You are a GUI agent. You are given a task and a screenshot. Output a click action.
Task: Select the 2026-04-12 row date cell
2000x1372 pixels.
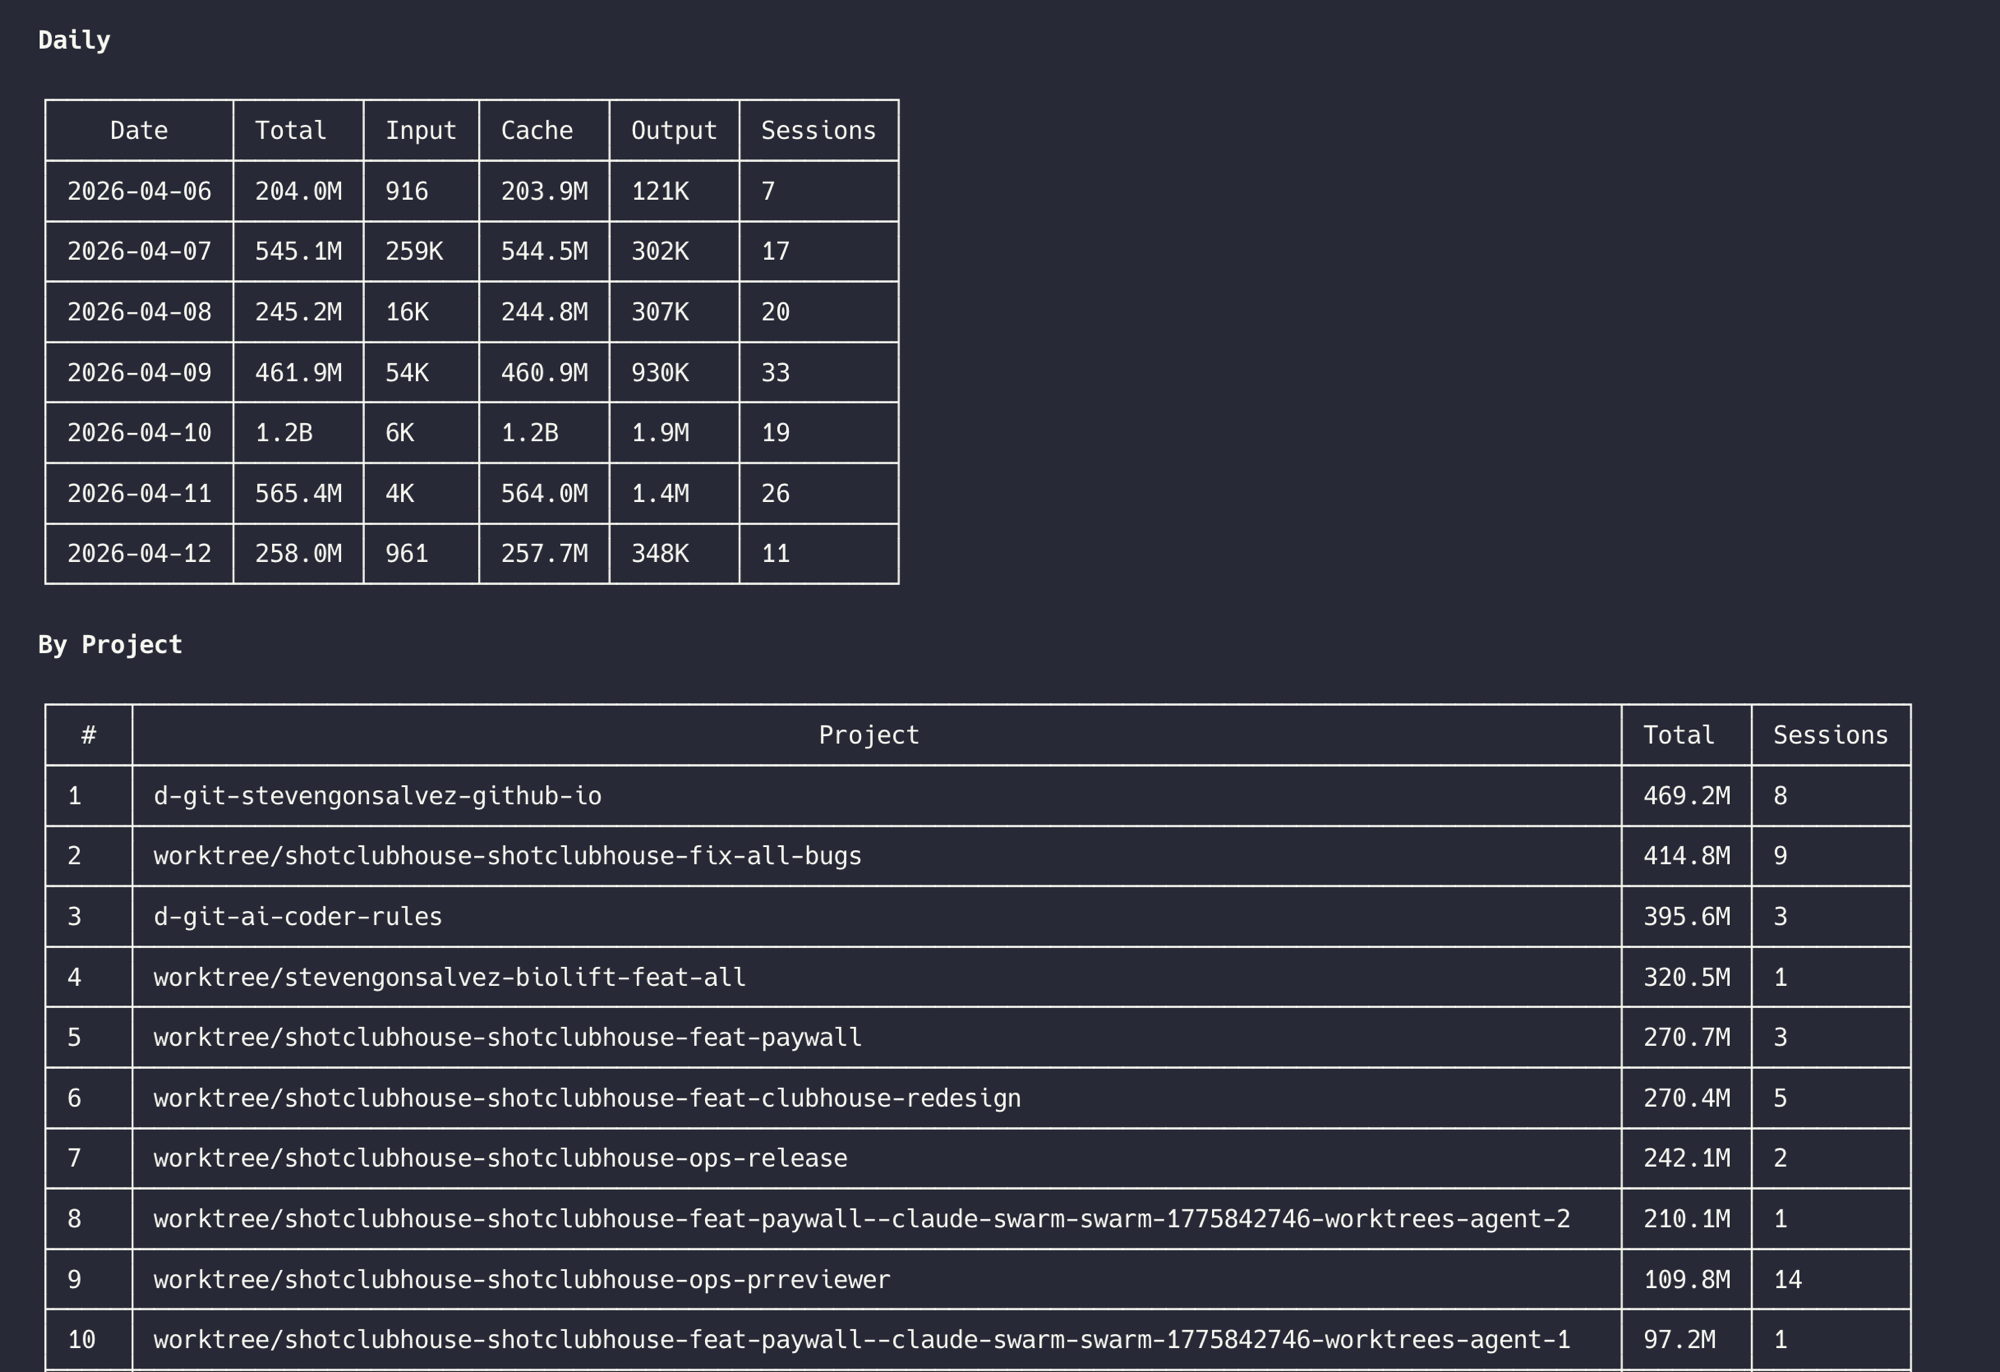139,553
